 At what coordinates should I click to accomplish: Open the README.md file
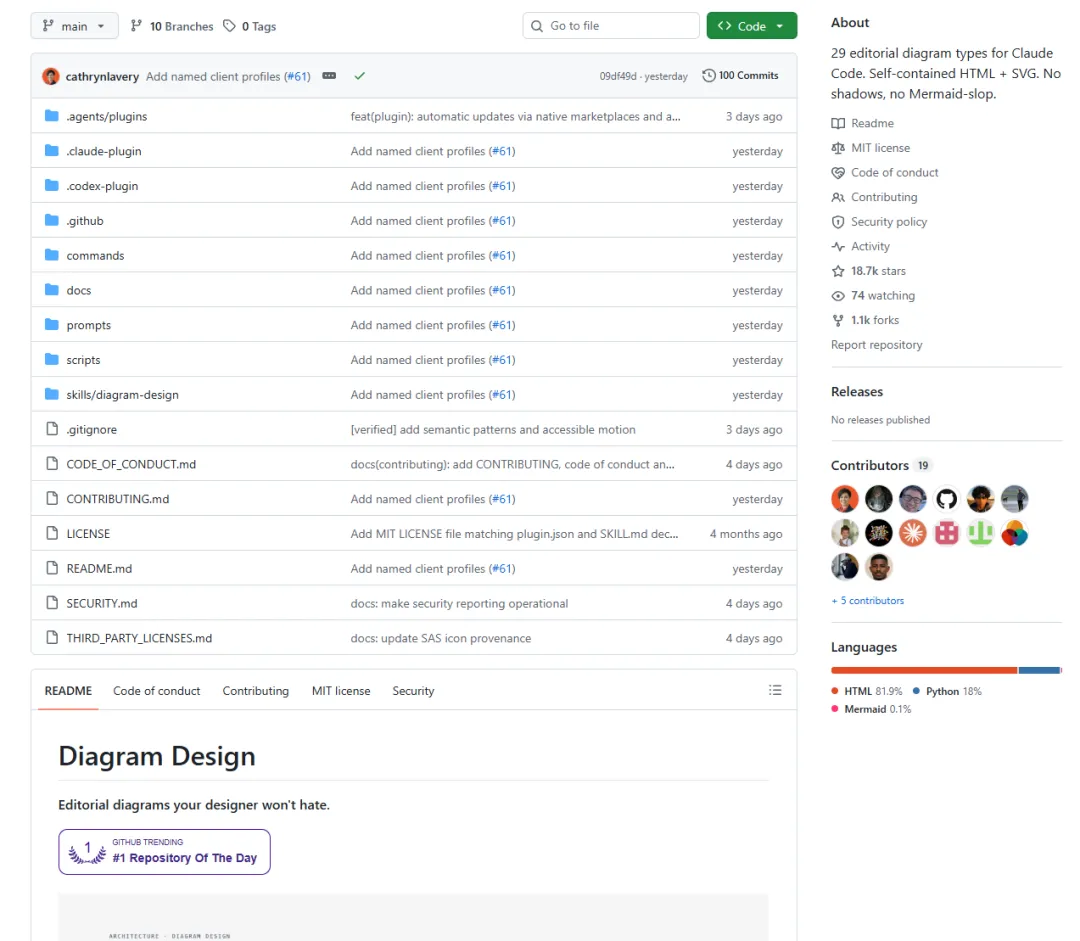tap(99, 568)
